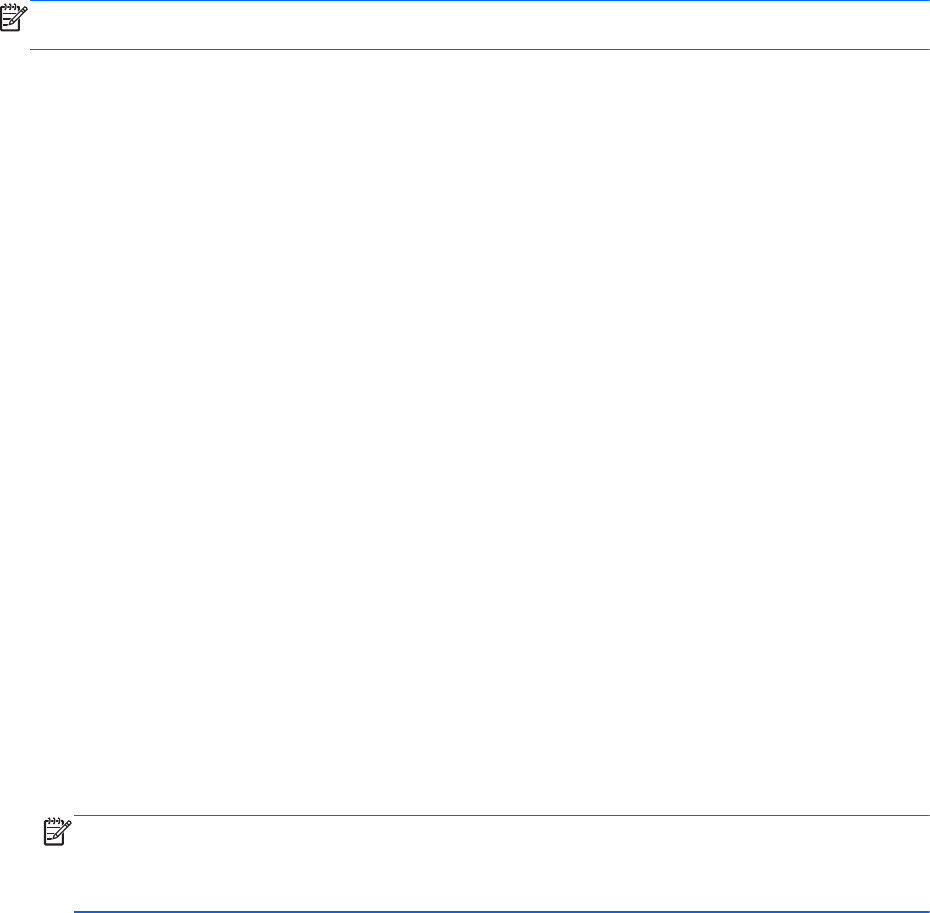The width and height of the screenshot is (930, 913).
Task: Click the right end of the bottom thick blue rule
Action: click(924, 911)
